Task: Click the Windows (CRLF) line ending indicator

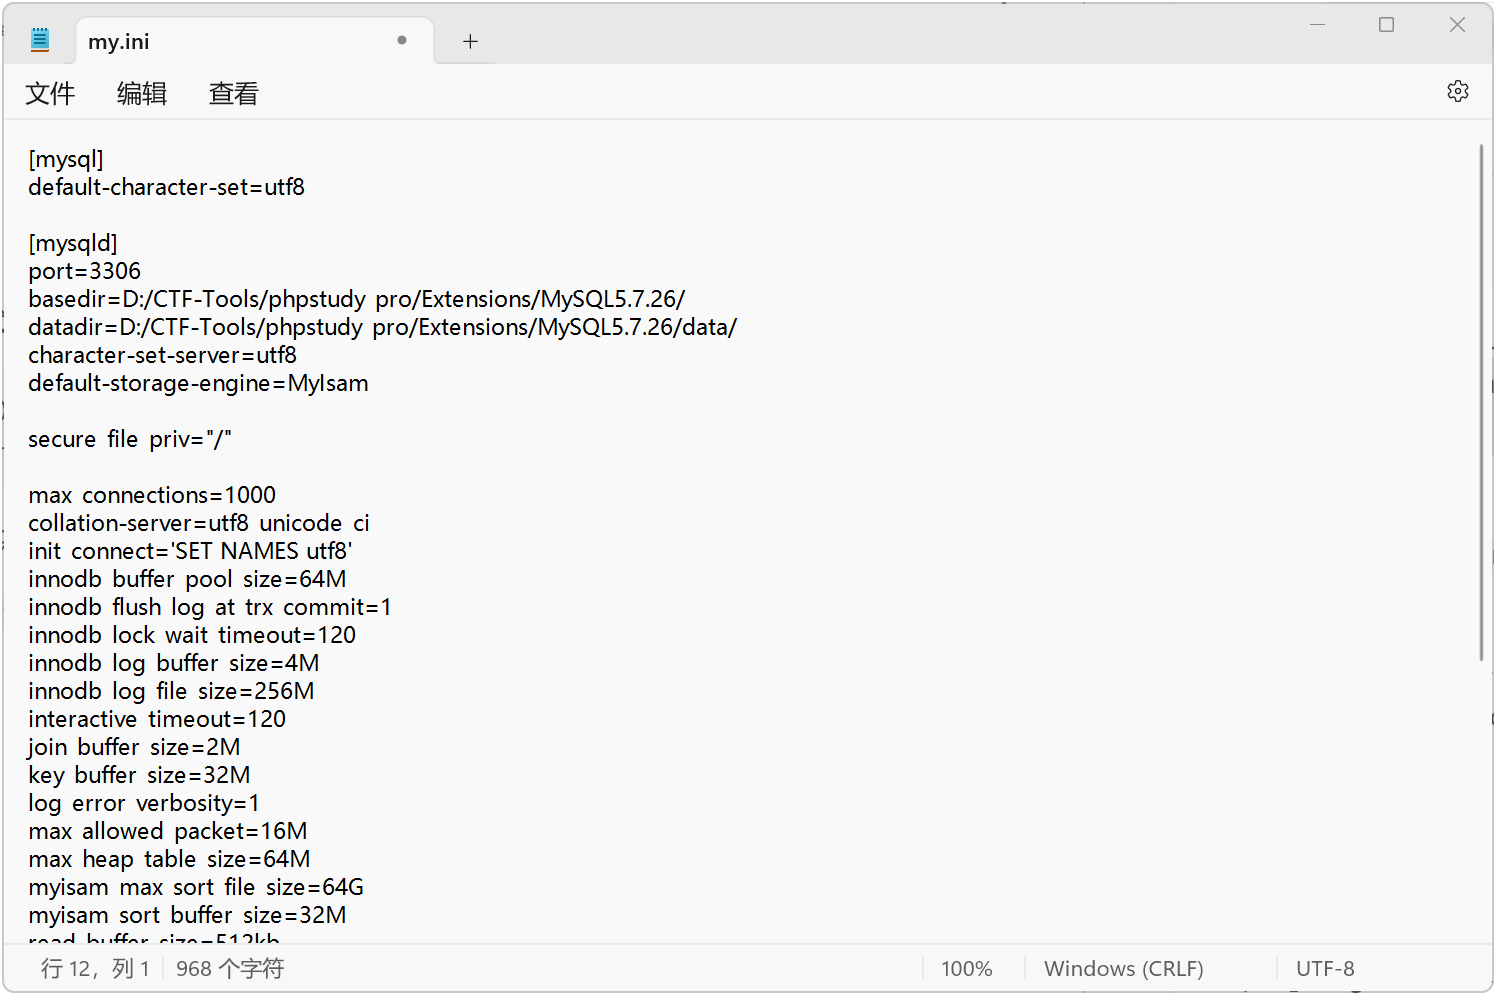Action: (x=1123, y=968)
